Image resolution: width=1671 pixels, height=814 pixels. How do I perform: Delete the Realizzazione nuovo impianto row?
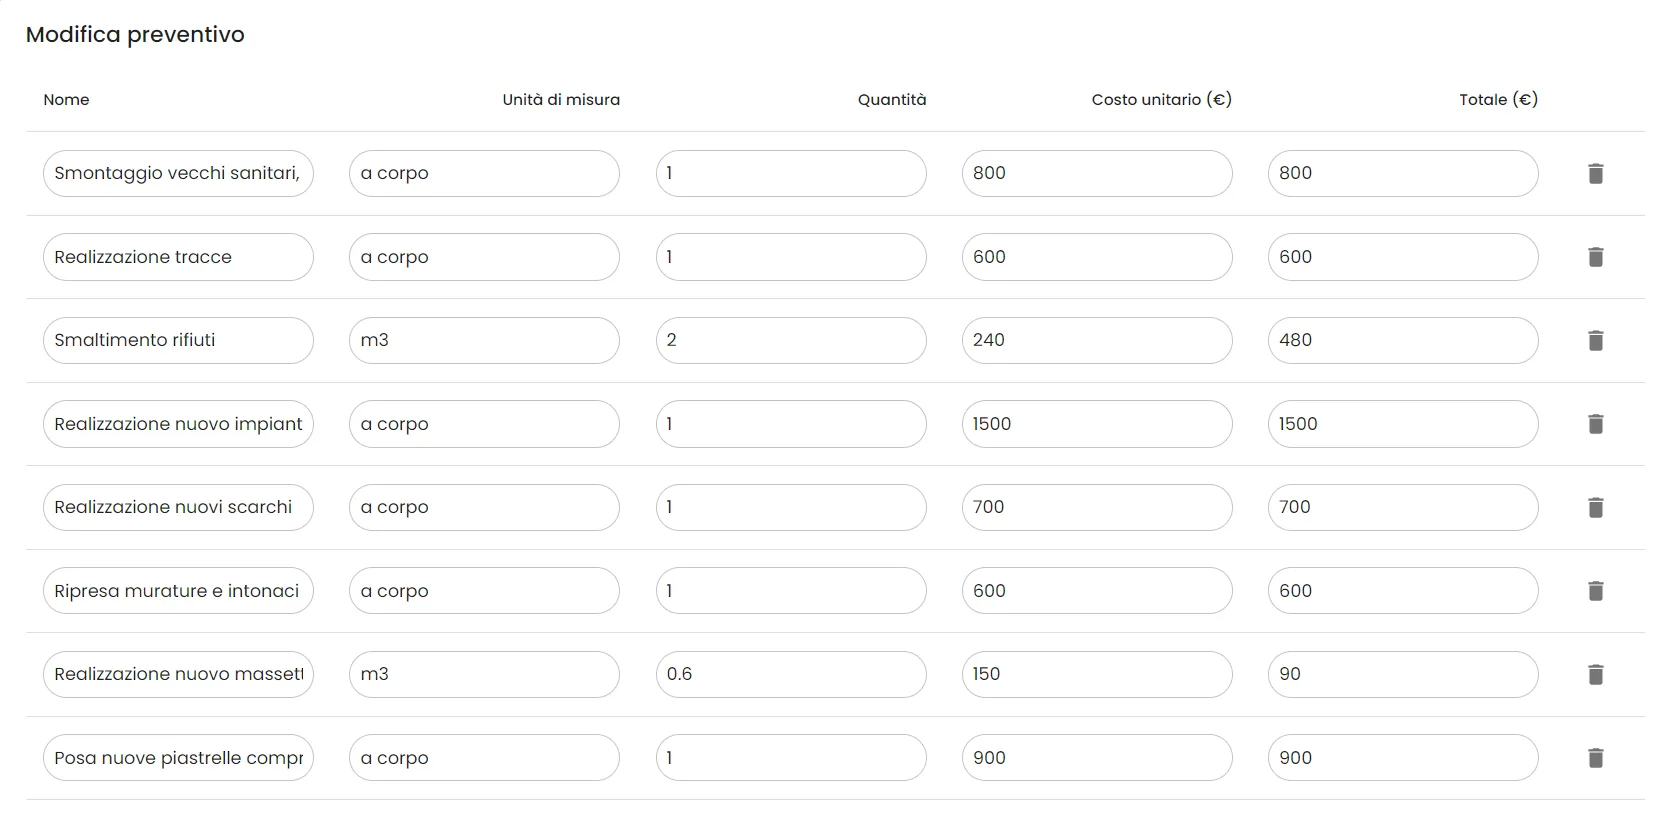(1595, 424)
